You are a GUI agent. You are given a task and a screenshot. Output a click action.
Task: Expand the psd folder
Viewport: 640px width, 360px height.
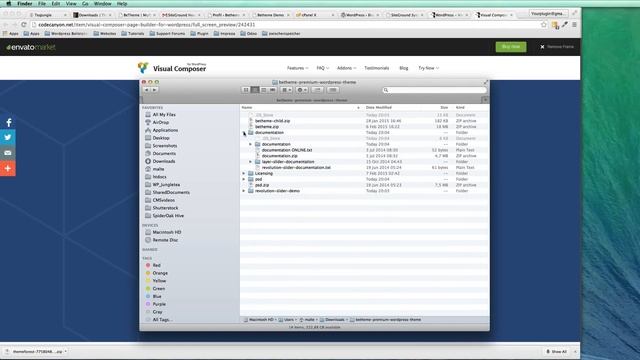click(x=244, y=179)
